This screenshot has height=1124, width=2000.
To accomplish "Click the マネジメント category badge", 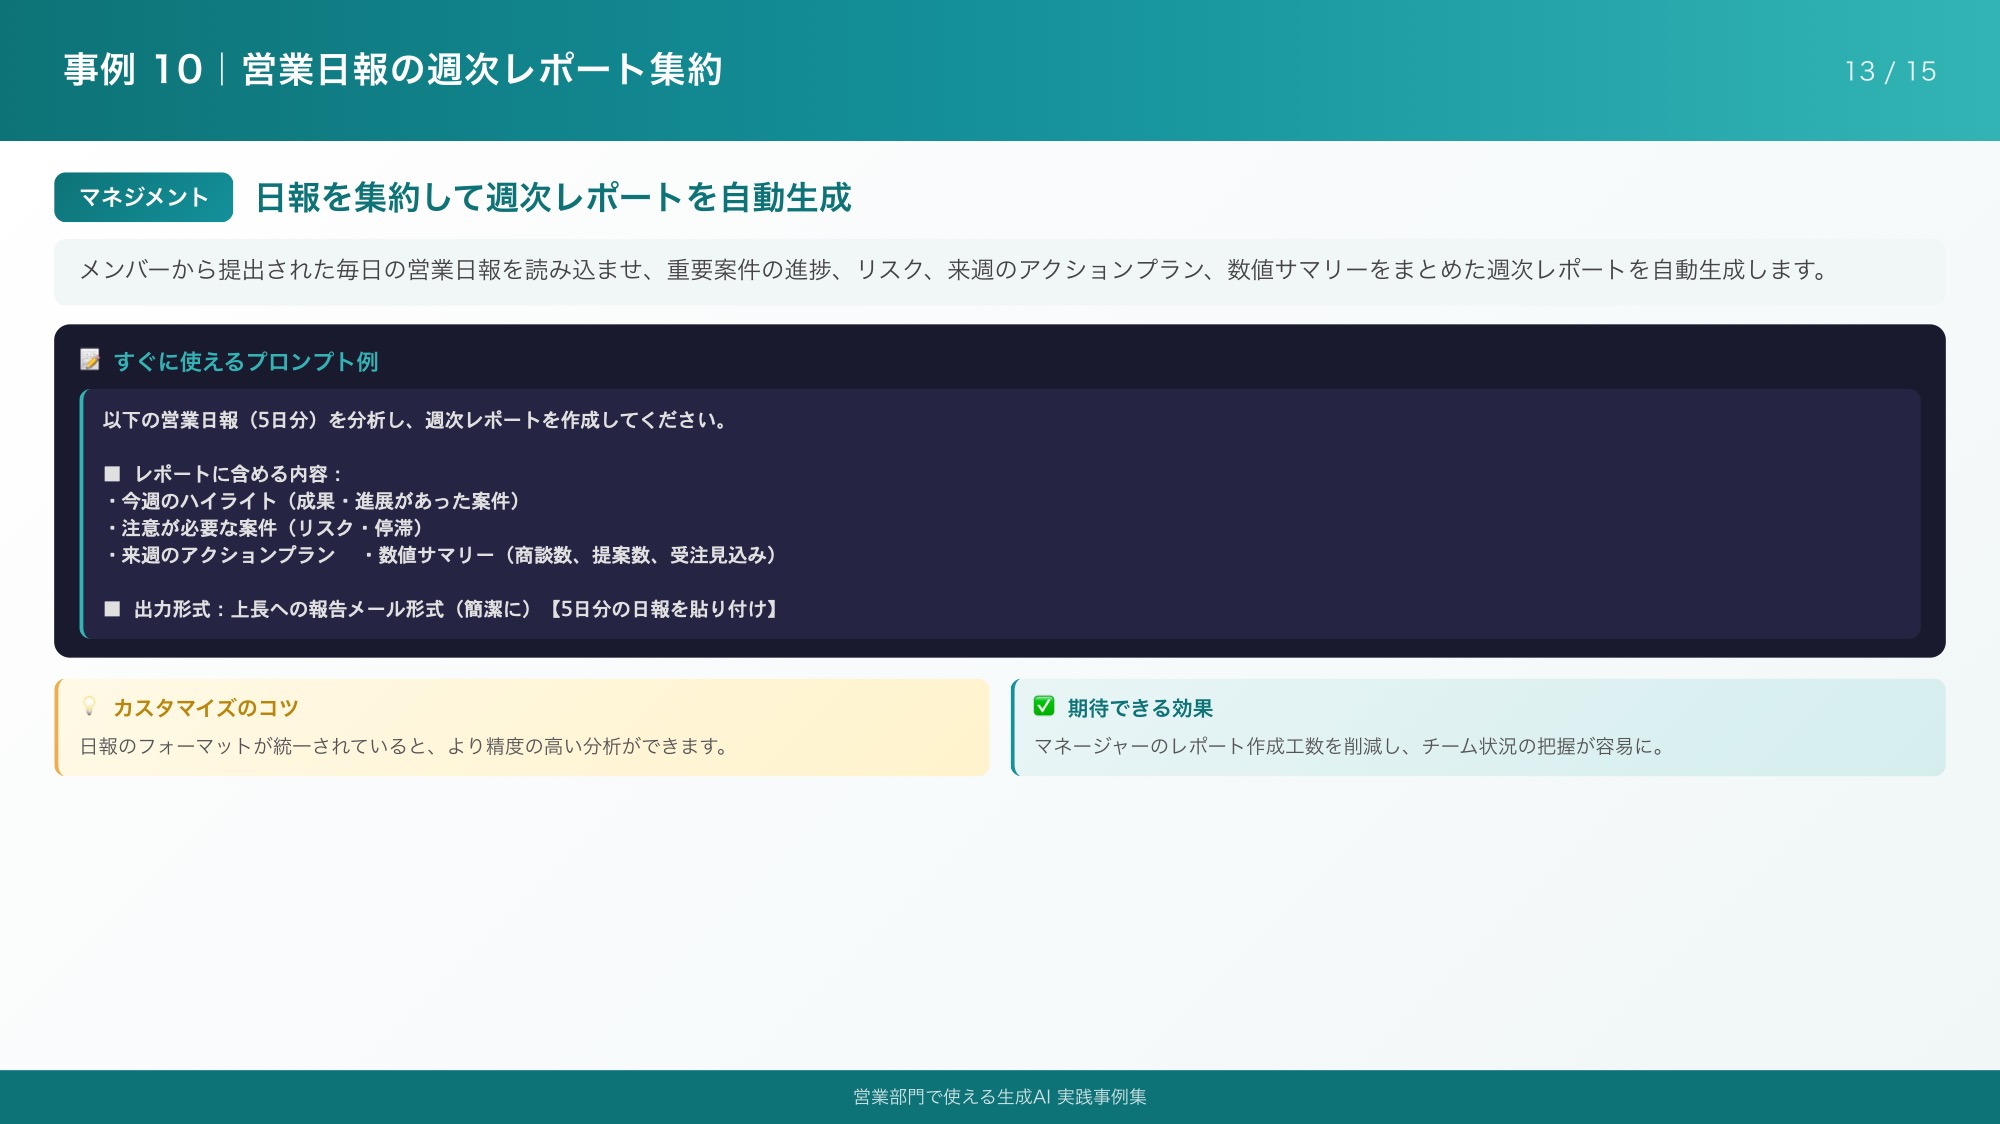I will coord(143,197).
